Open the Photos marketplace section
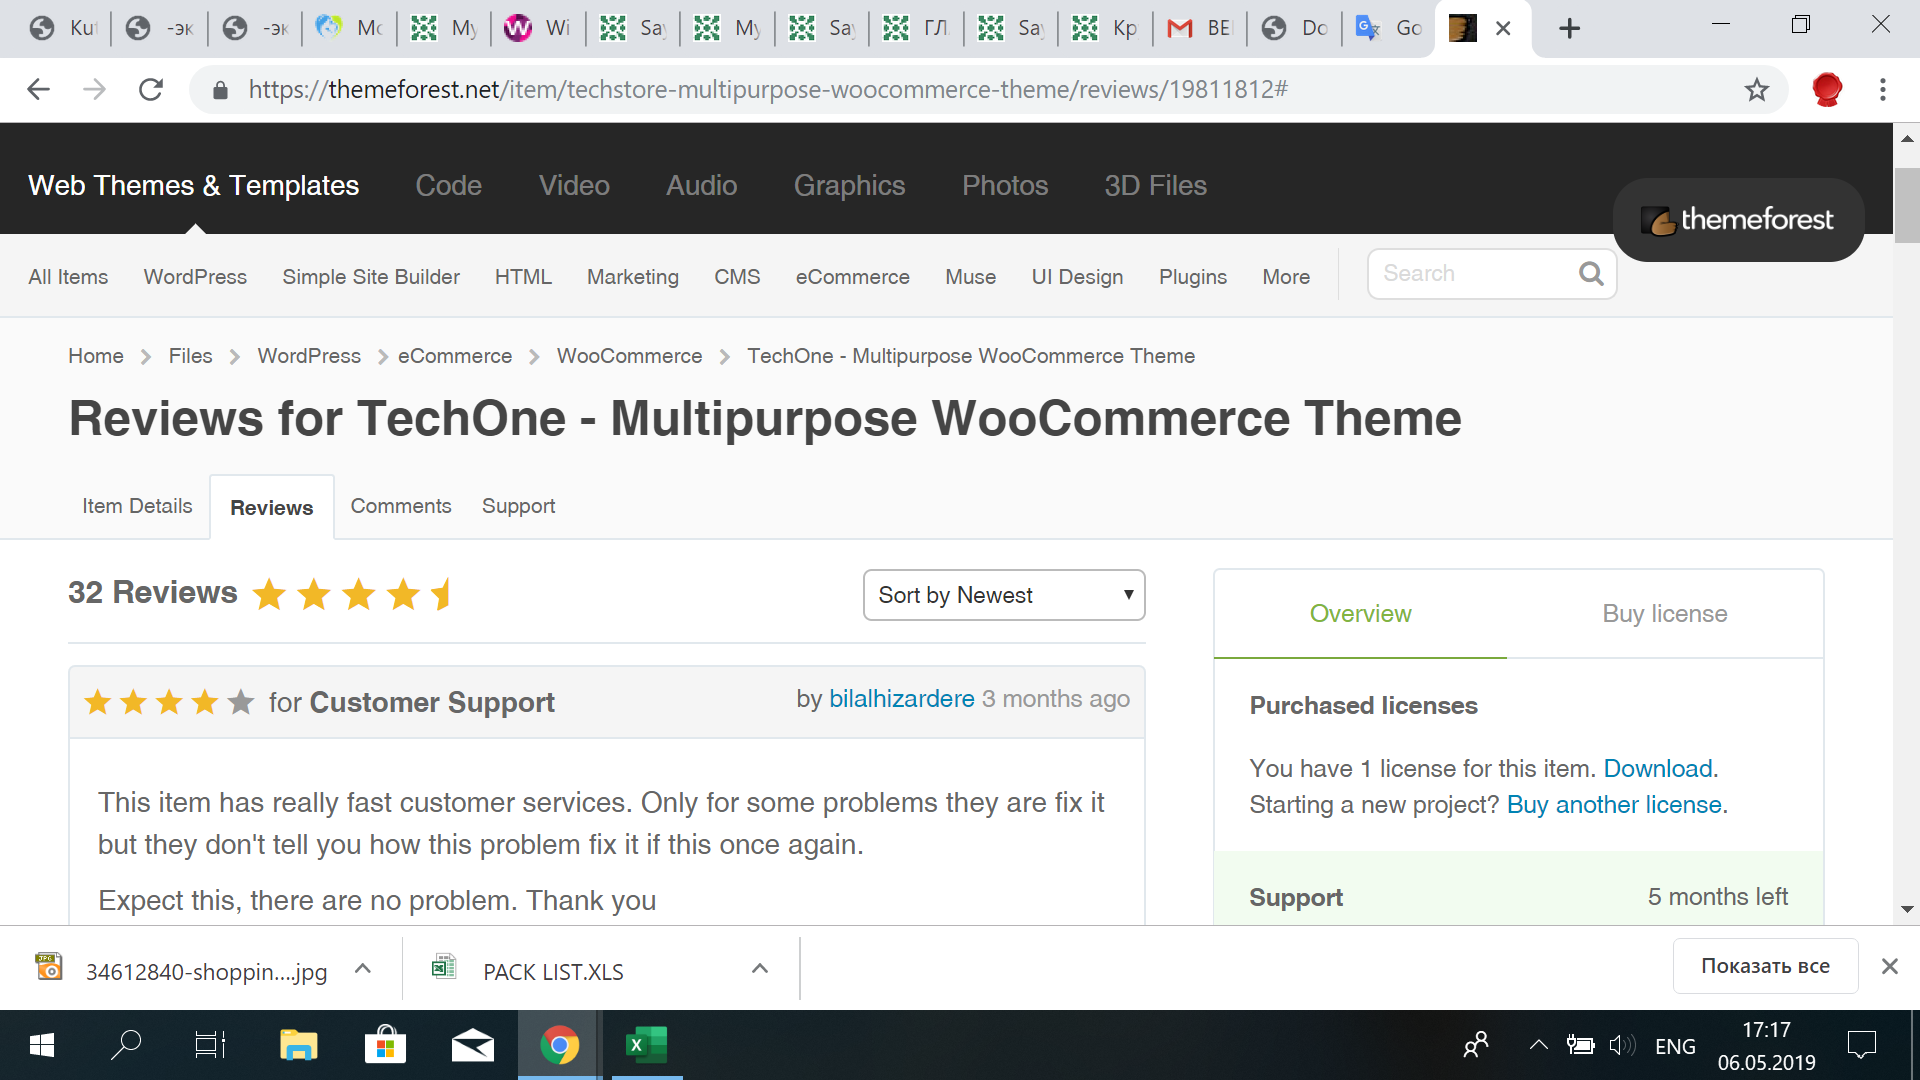 pyautogui.click(x=1005, y=185)
